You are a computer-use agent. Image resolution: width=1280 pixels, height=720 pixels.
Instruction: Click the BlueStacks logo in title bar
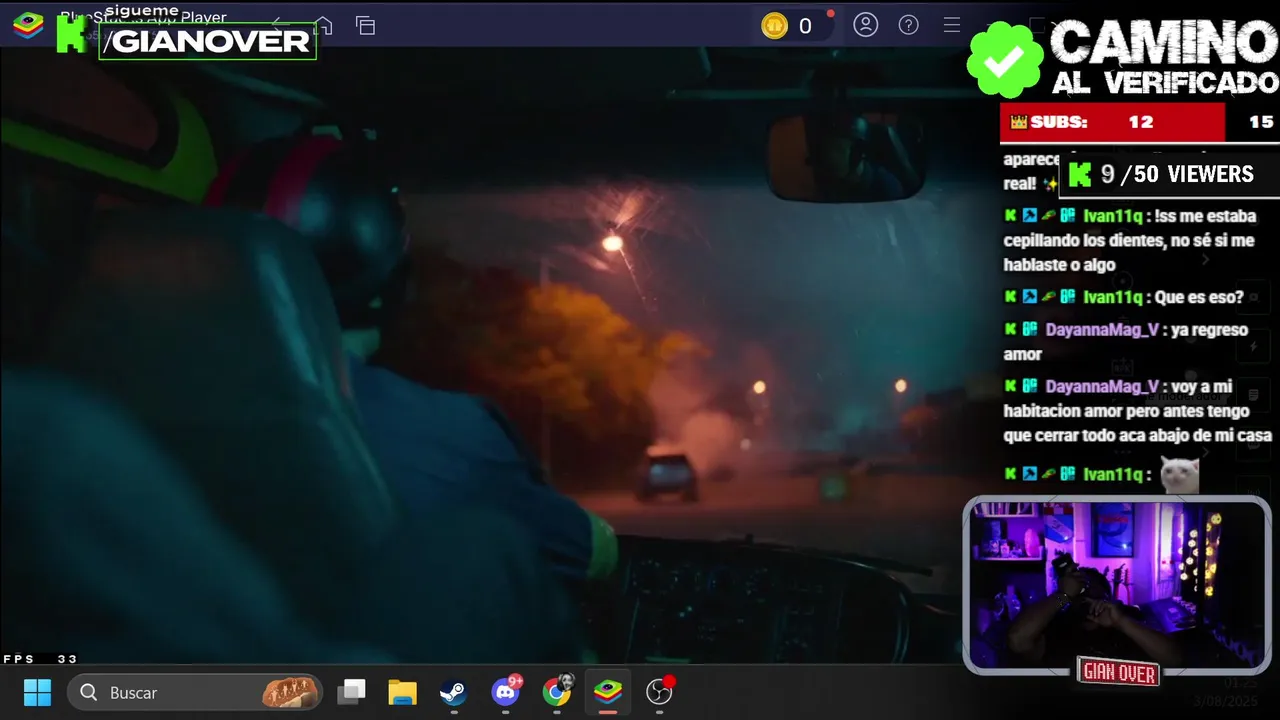tap(28, 26)
